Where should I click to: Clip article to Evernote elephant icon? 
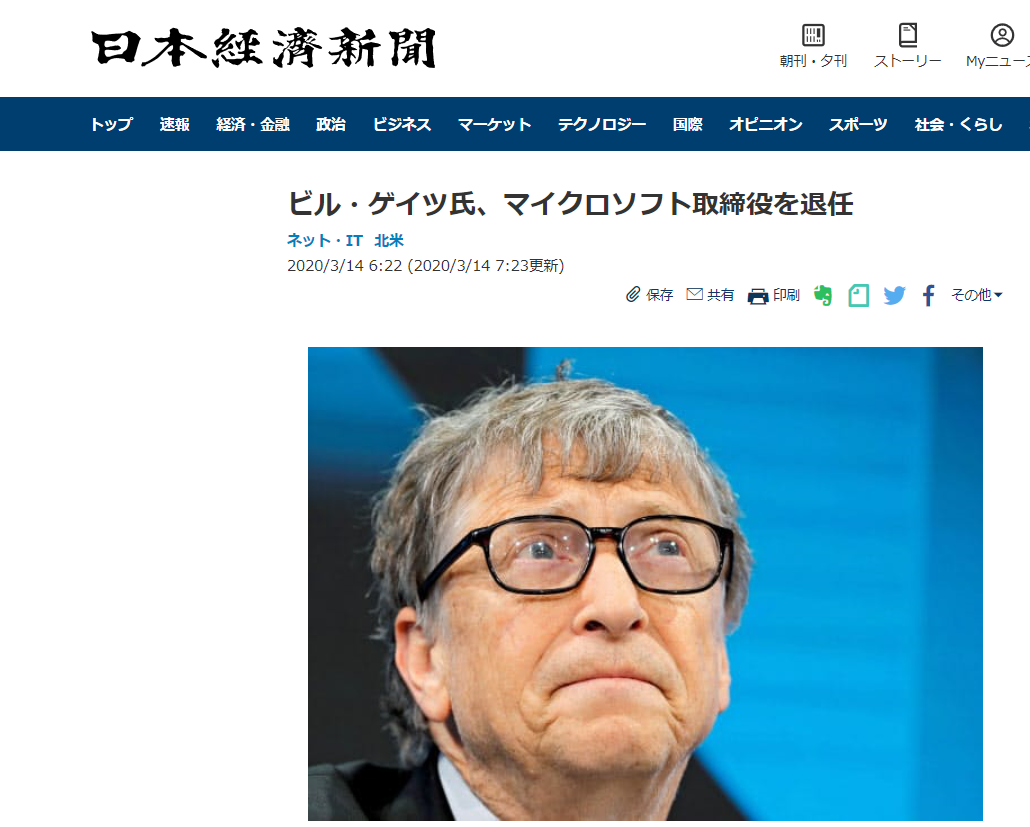(x=822, y=295)
